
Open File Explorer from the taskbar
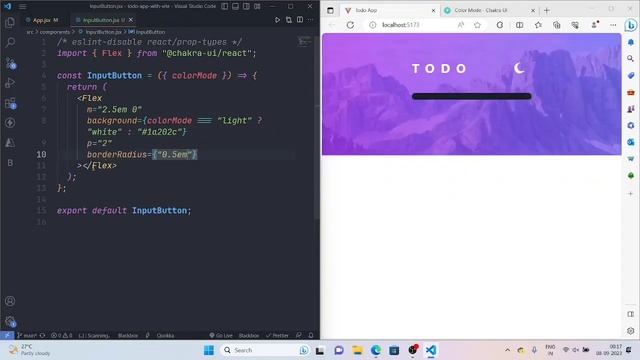(358, 350)
